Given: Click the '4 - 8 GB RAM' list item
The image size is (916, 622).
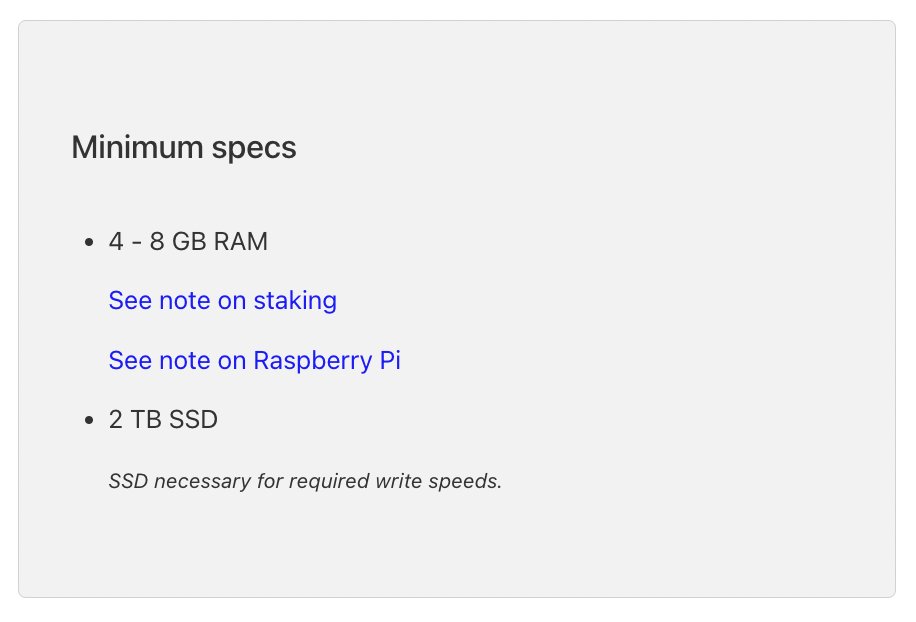Looking at the screenshot, I should coord(188,242).
